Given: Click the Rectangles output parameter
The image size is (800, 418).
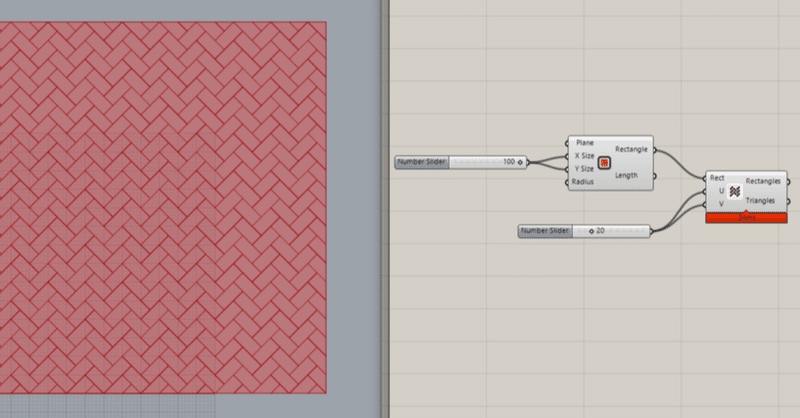Looking at the screenshot, I should click(763, 181).
